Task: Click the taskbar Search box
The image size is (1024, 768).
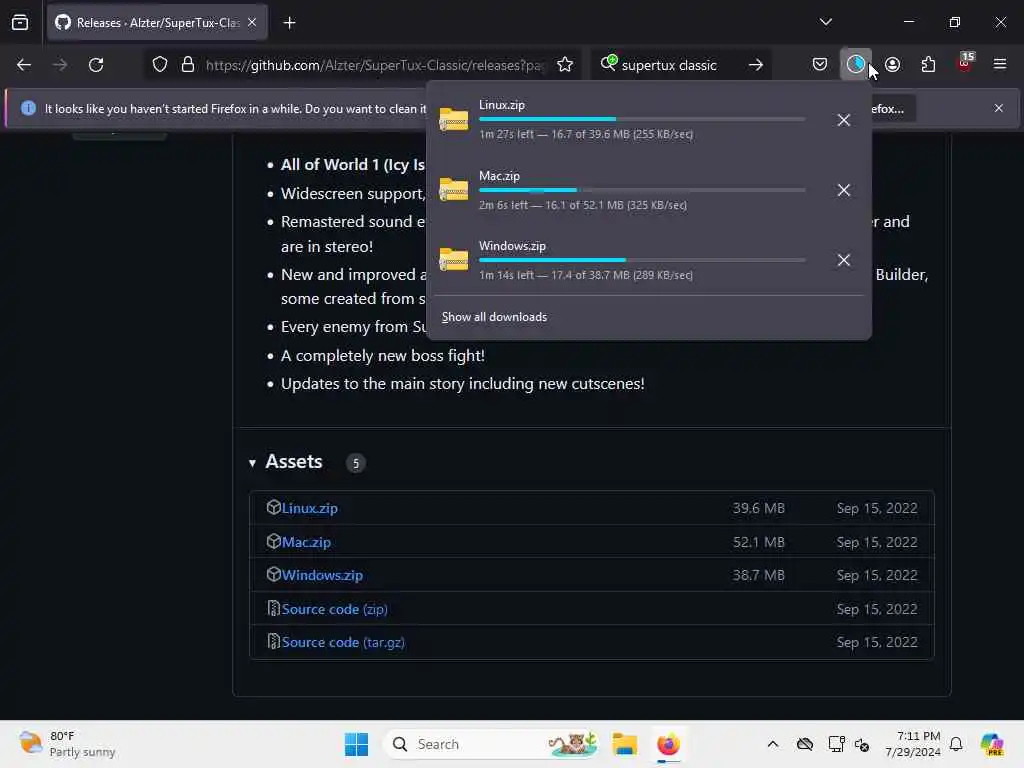Action: coord(493,744)
